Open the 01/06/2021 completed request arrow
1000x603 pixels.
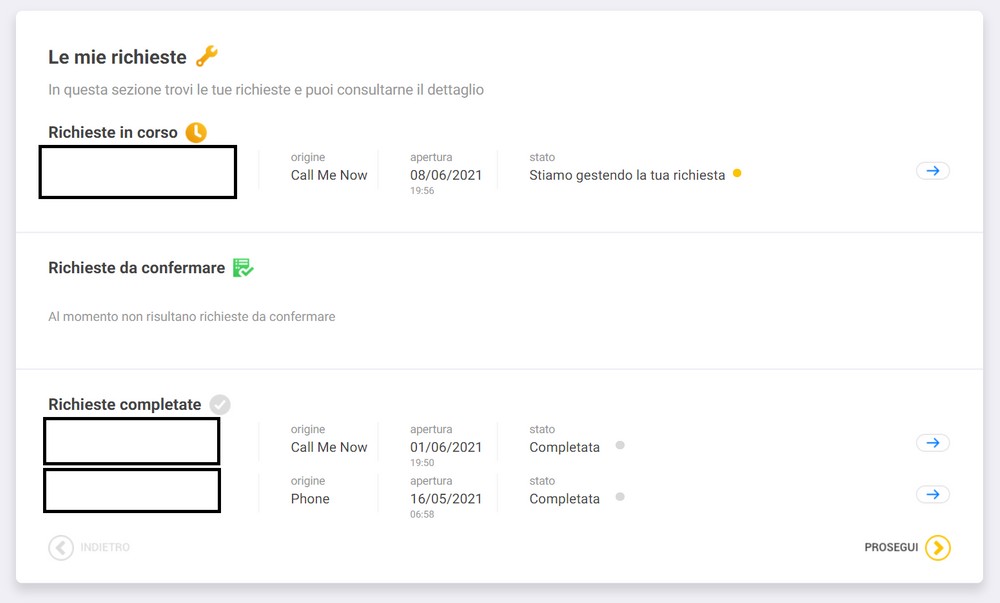click(932, 443)
